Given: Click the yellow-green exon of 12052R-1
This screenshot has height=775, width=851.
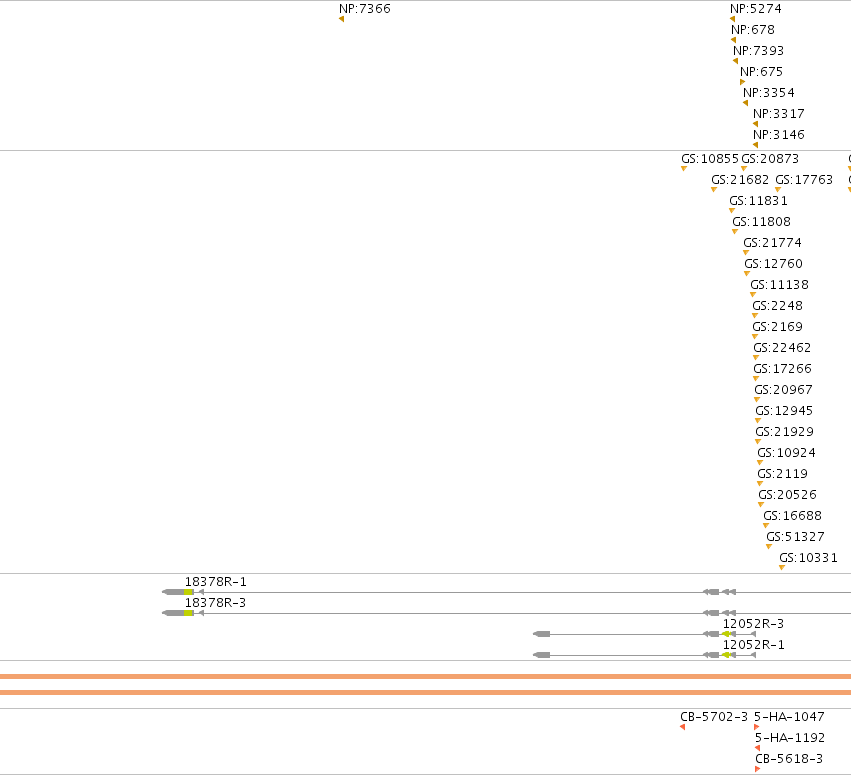Looking at the screenshot, I should (727, 655).
